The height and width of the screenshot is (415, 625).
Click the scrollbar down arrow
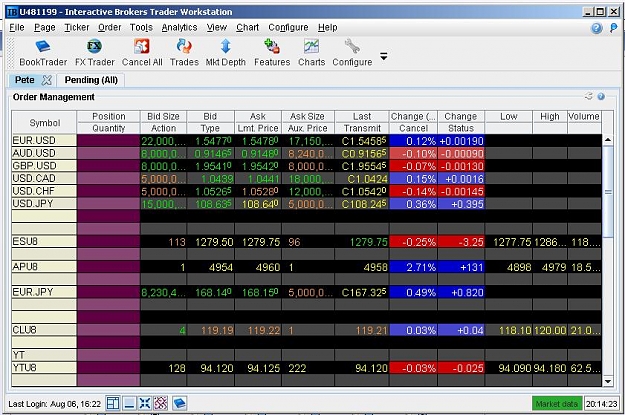608,382
